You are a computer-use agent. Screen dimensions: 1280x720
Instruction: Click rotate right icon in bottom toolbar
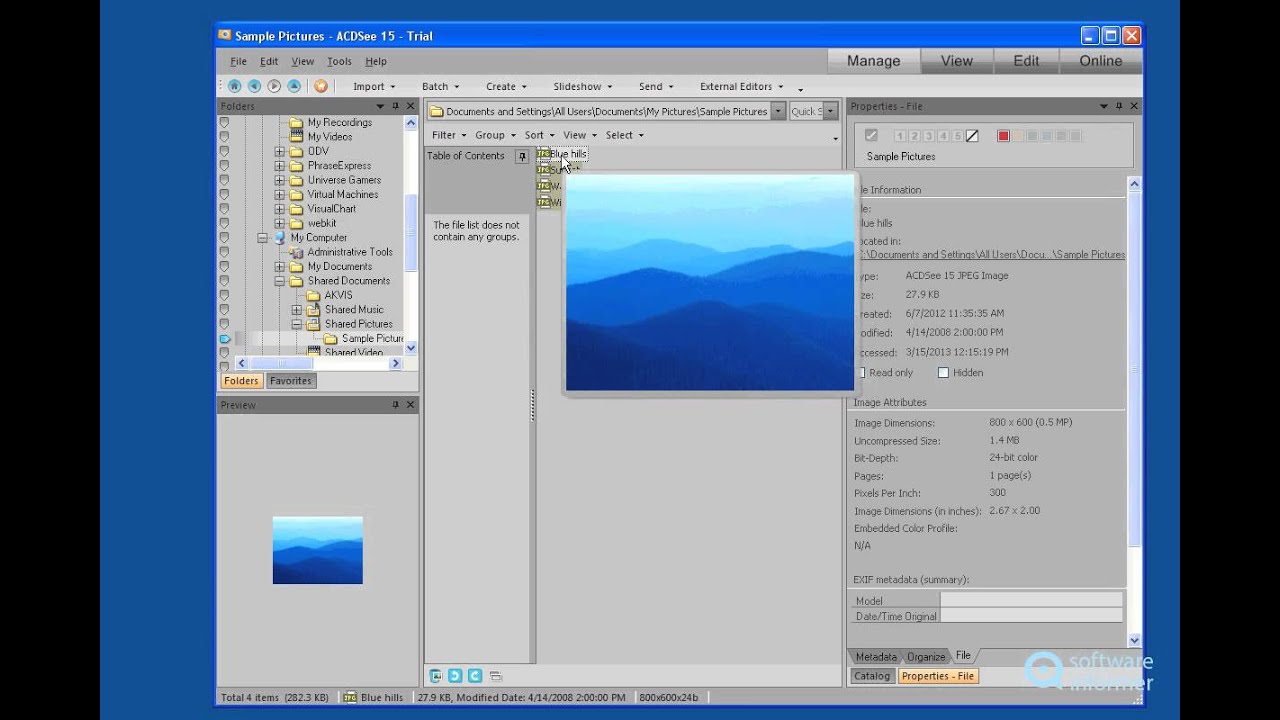coord(475,676)
